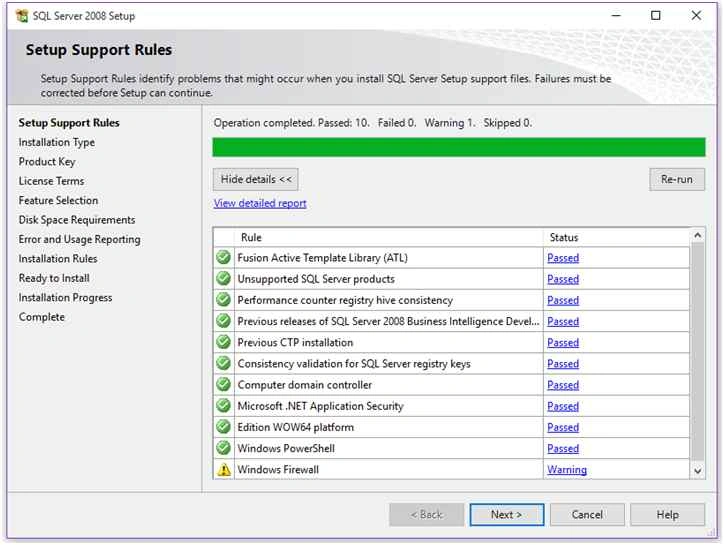Click check icon for Performance counter registry hive consistency
Viewport: 724px width, 545px height.
pos(223,300)
